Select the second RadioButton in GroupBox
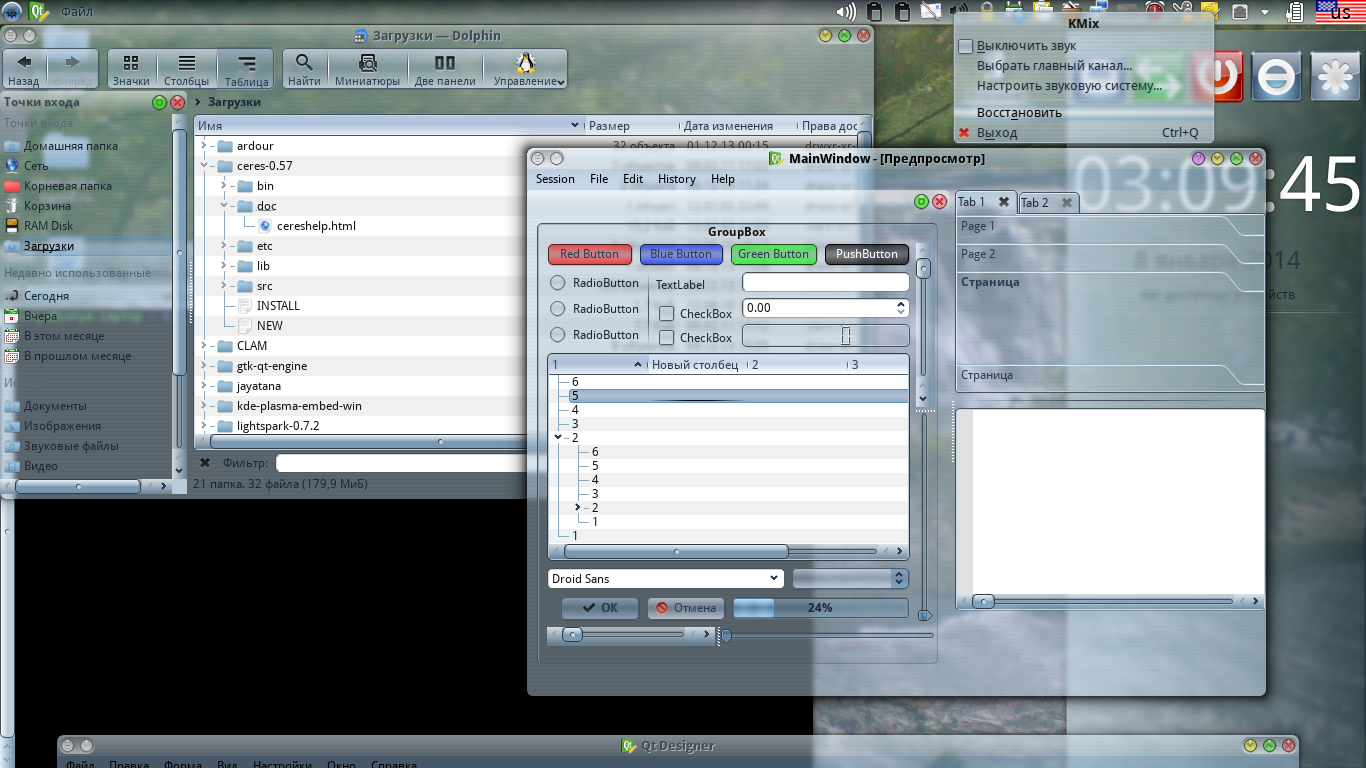This screenshot has width=1366, height=768. pos(558,309)
